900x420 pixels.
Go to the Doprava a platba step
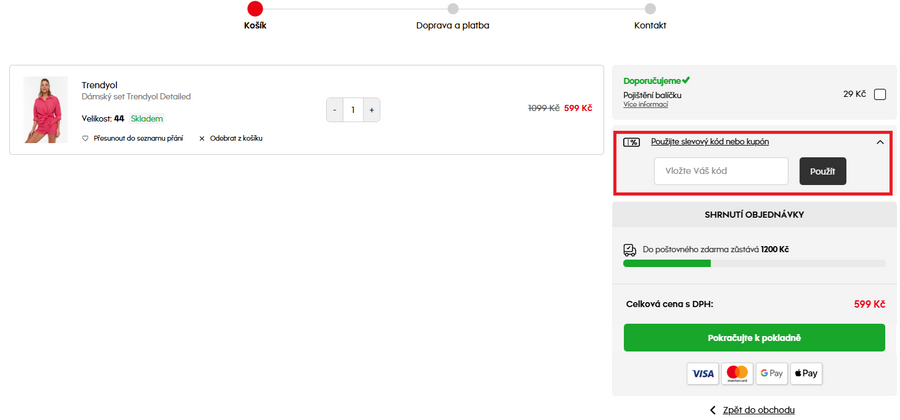coord(453,9)
